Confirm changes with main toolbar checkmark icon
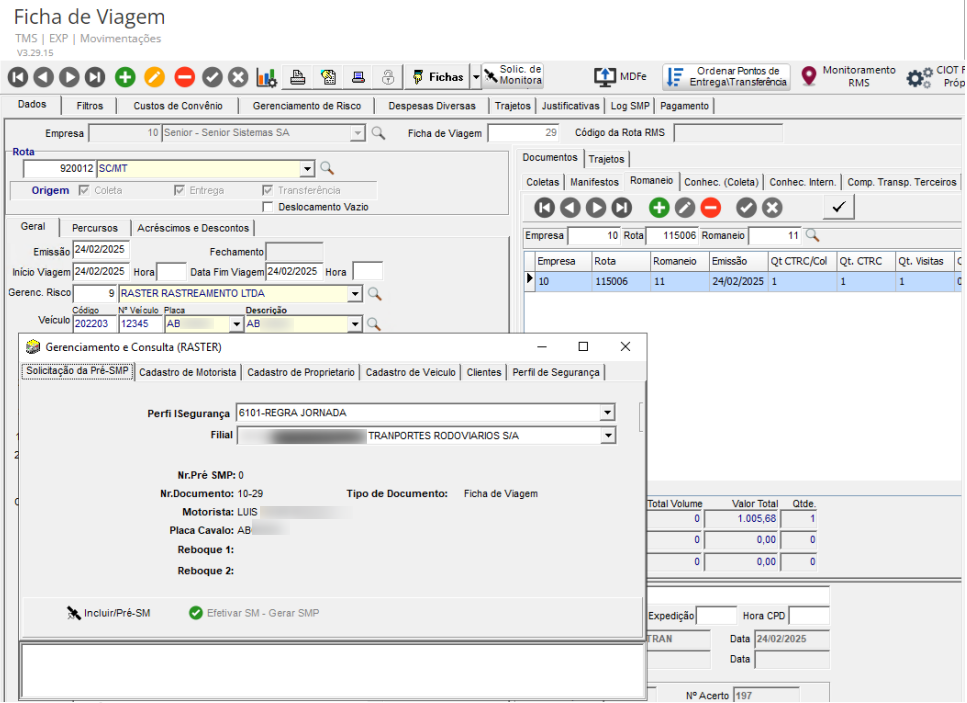 pos(212,77)
